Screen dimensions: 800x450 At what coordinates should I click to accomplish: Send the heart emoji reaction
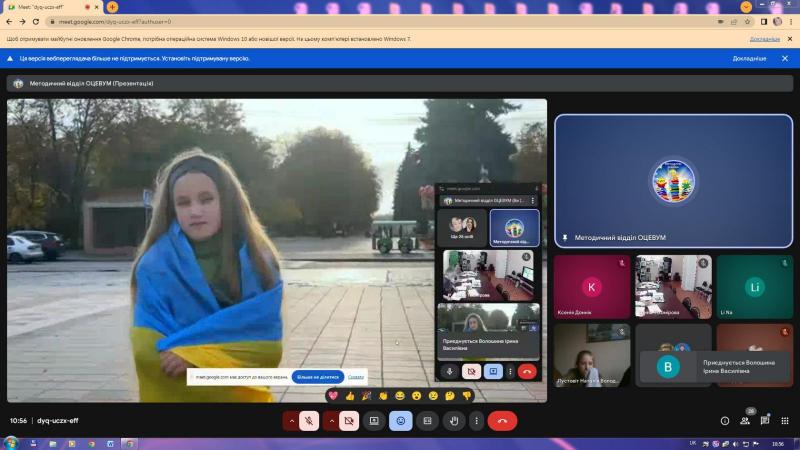point(333,395)
